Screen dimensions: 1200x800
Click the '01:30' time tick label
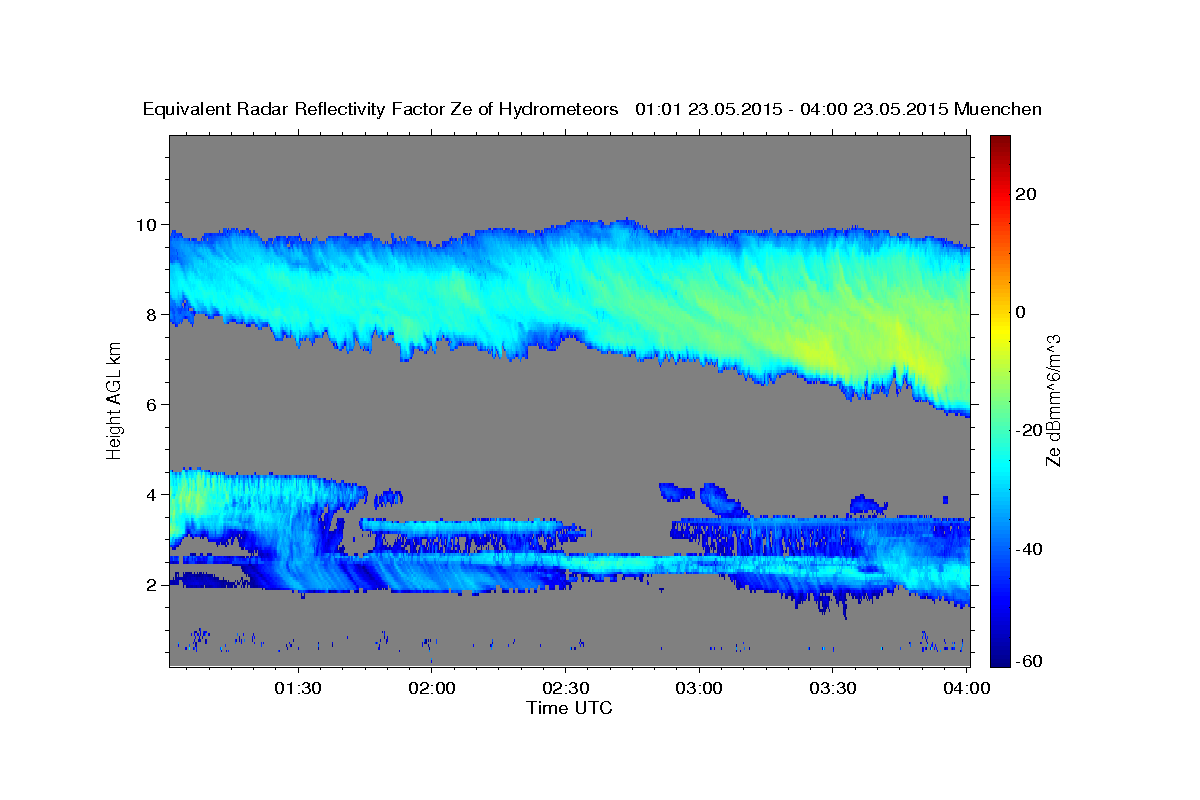click(298, 688)
